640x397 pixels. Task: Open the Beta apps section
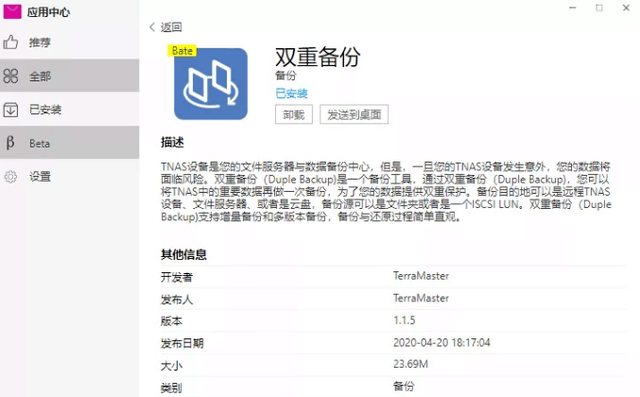[x=69, y=142]
